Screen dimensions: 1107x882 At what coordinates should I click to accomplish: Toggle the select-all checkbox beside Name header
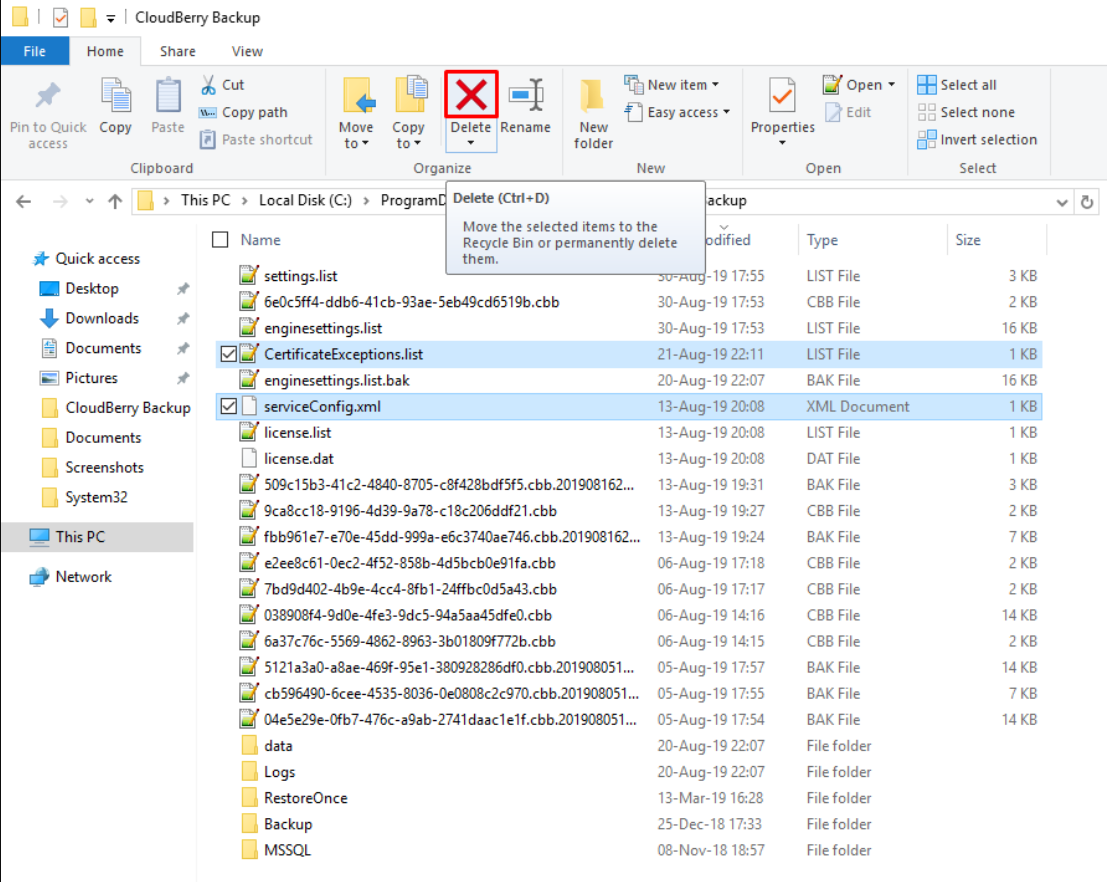[x=220, y=240]
